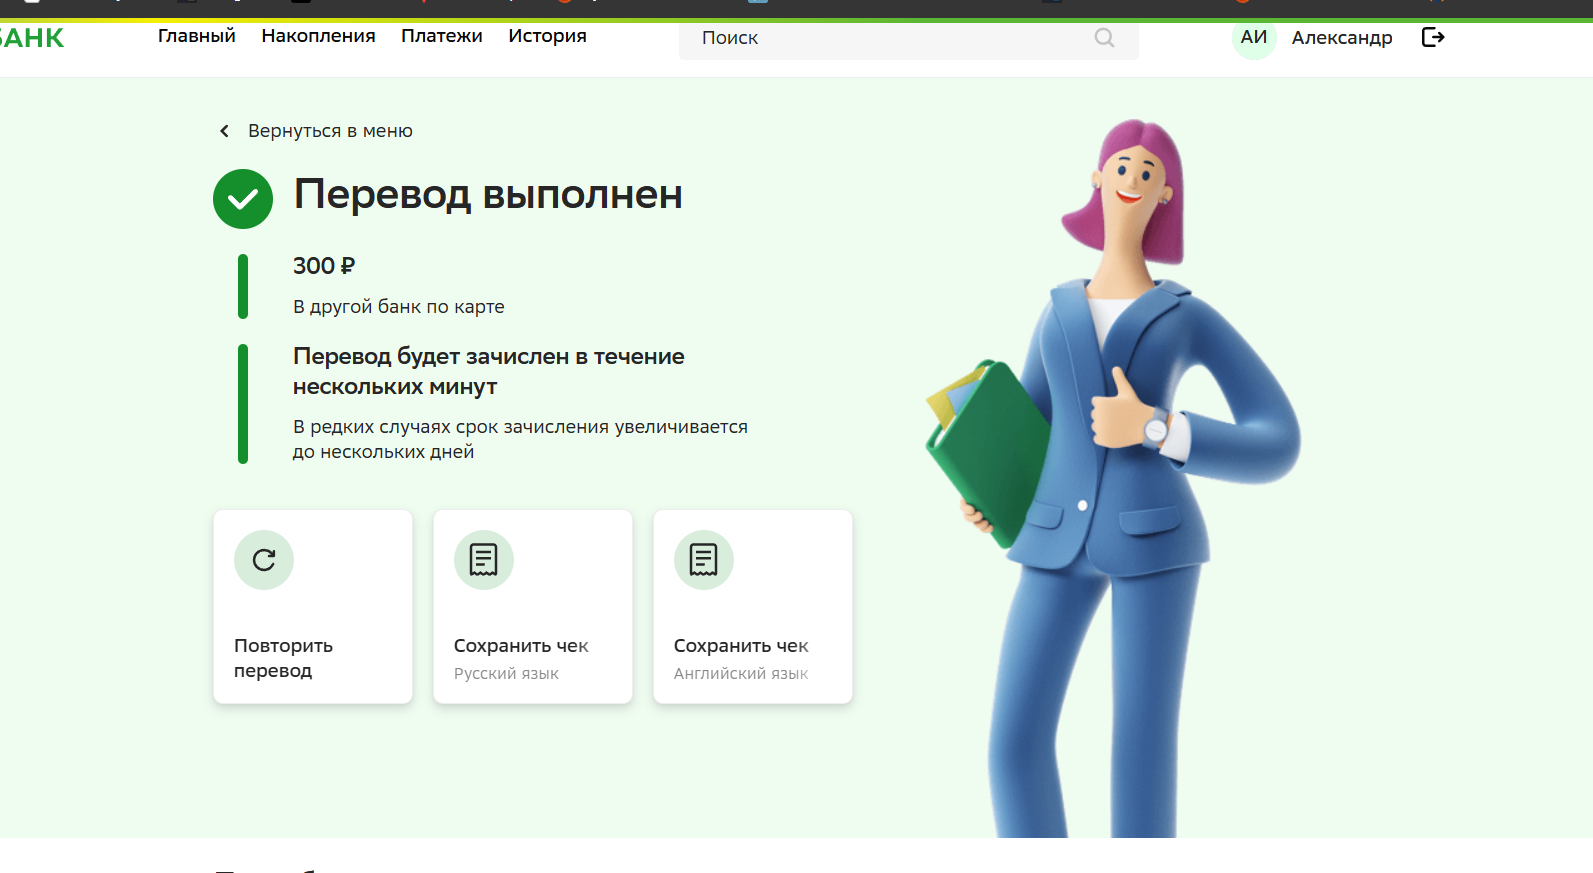Click the search magnifier icon
The image size is (1593, 873).
[x=1104, y=38]
